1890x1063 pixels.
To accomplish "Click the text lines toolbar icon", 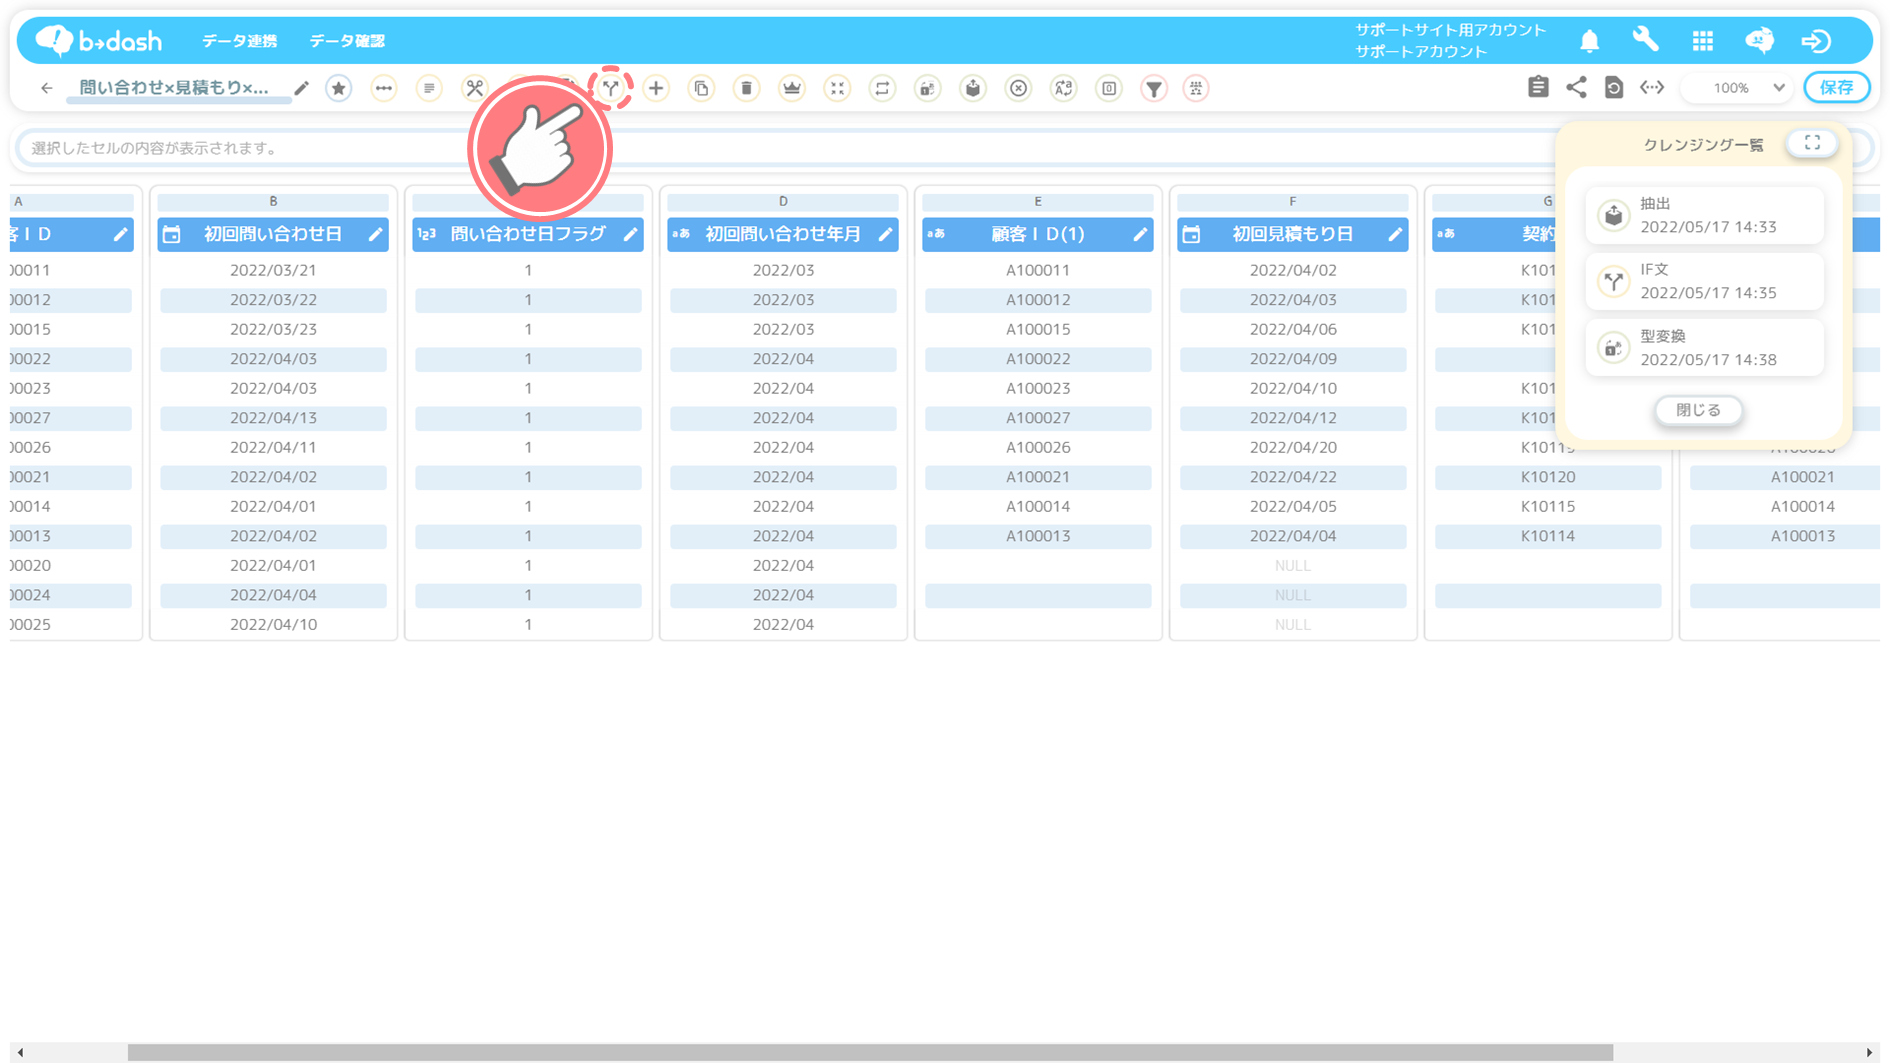I will click(x=429, y=88).
